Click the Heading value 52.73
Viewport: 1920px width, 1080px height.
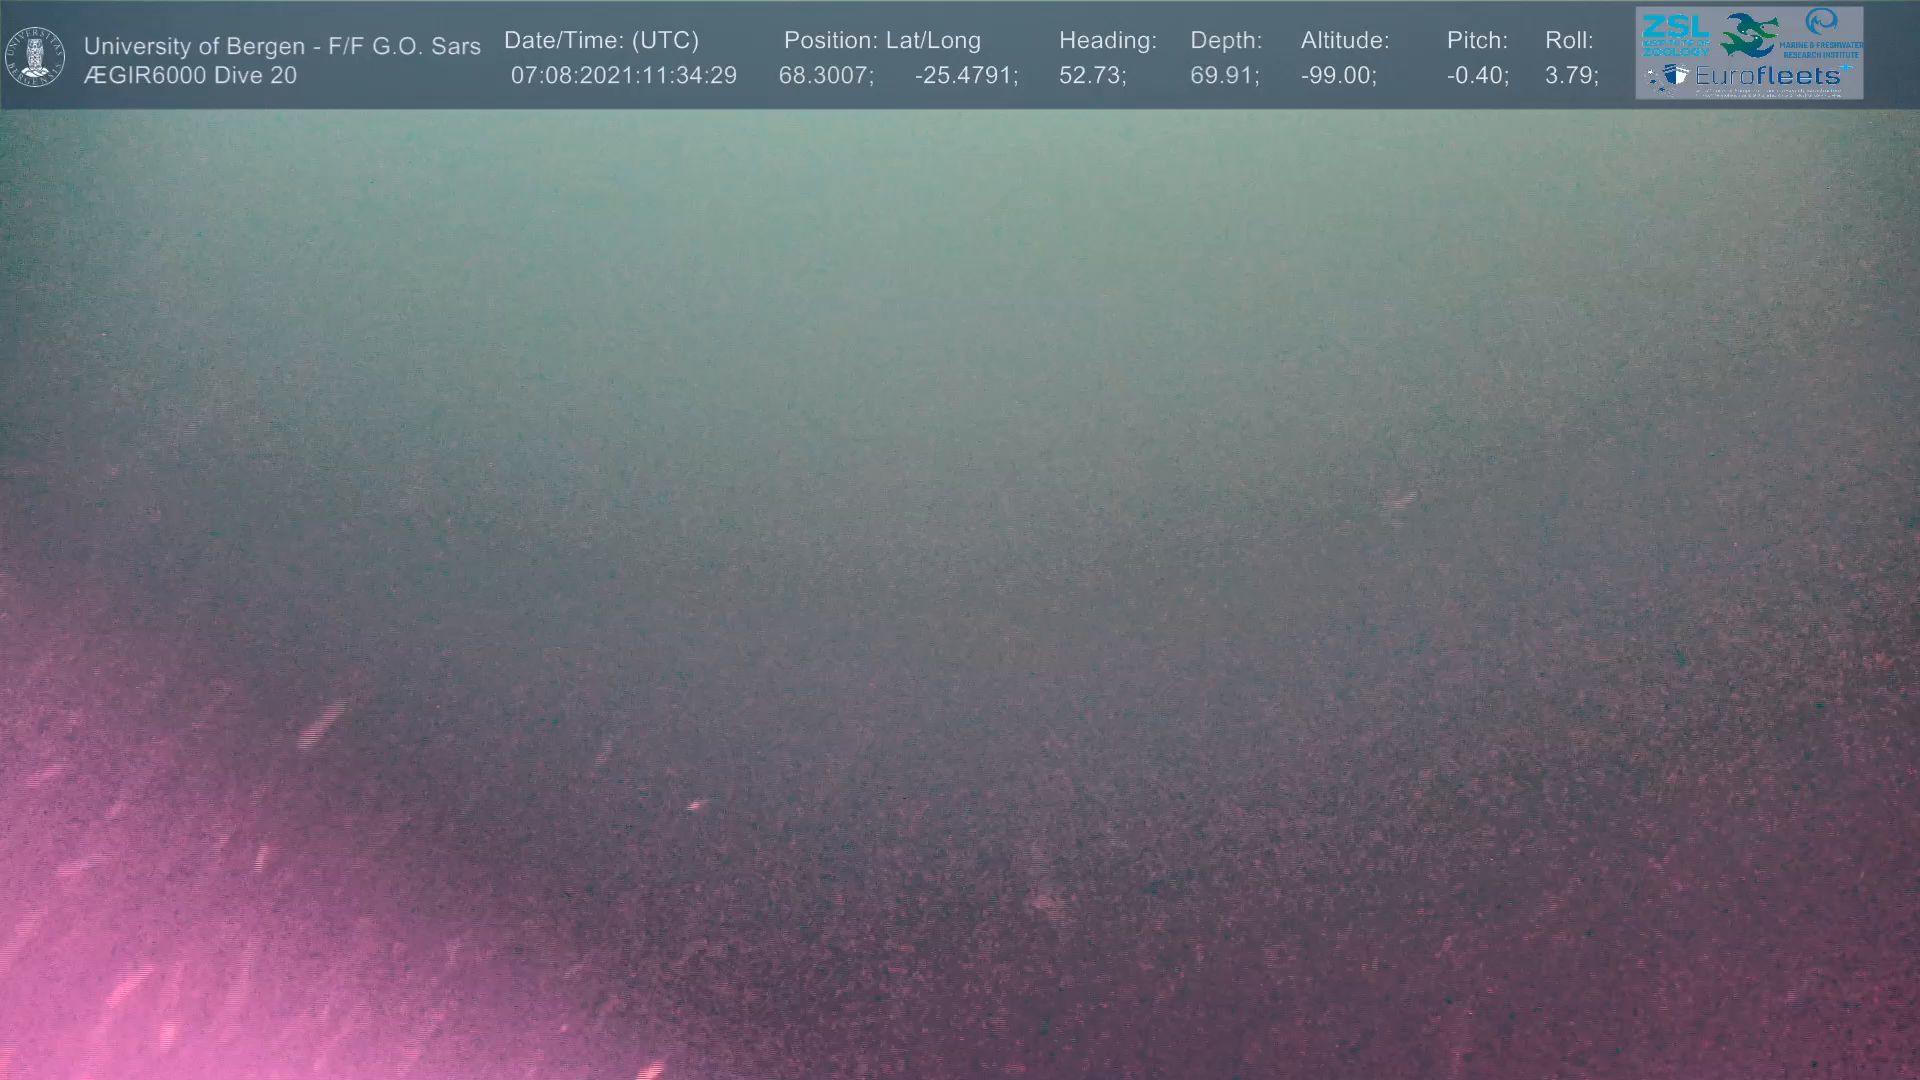click(x=1092, y=76)
